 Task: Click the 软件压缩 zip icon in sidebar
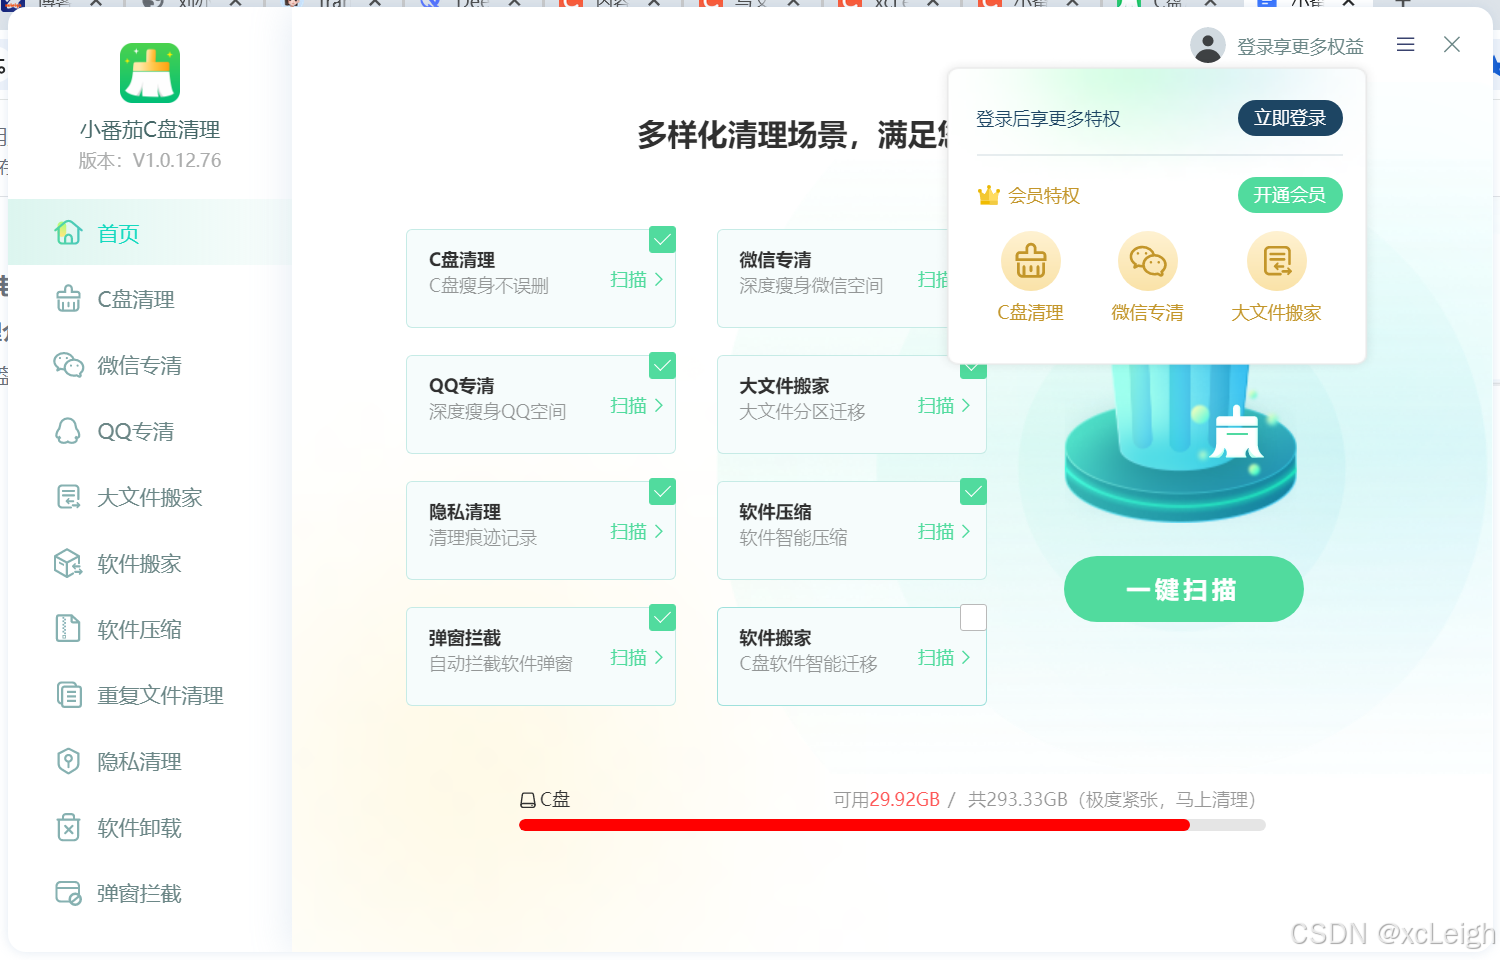68,629
